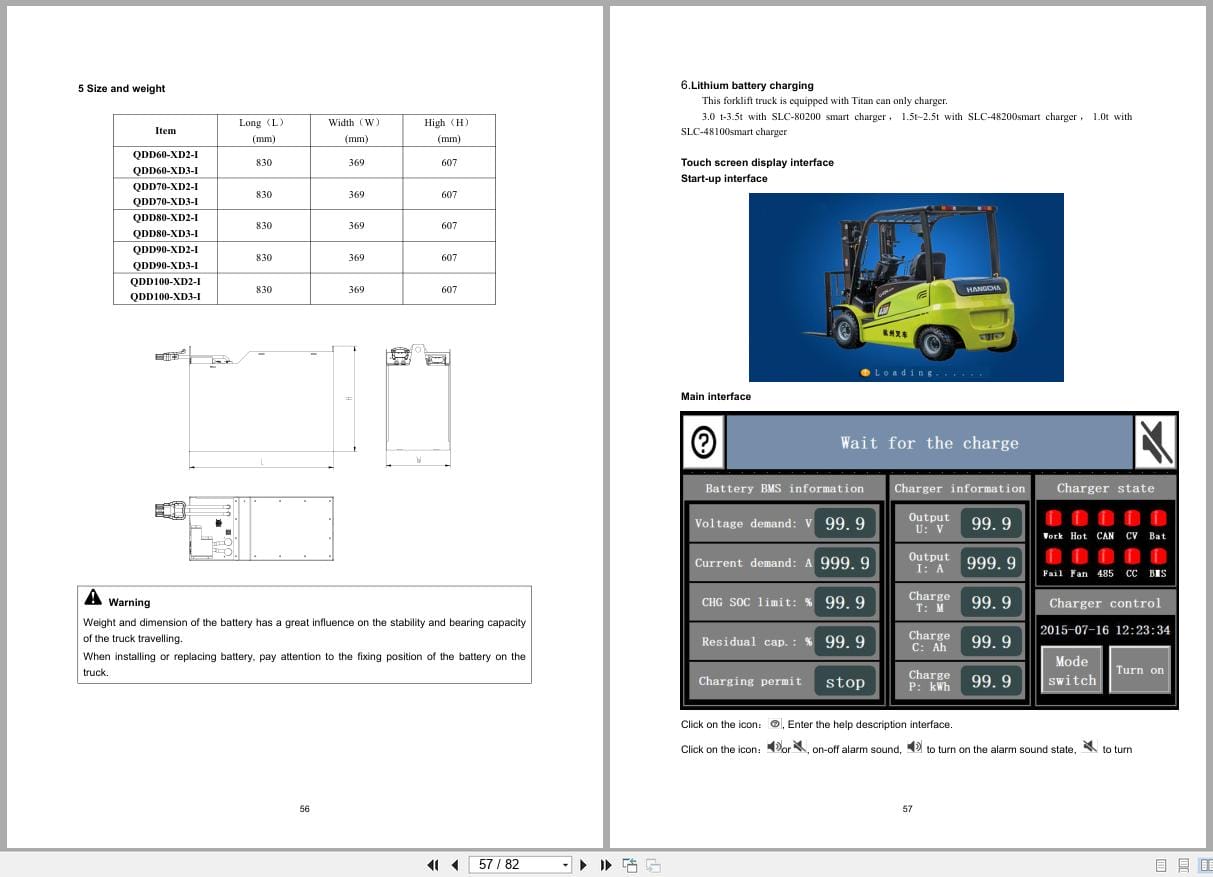Click the page number 57 footer
The width and height of the screenshot is (1213, 877).
coord(907,809)
